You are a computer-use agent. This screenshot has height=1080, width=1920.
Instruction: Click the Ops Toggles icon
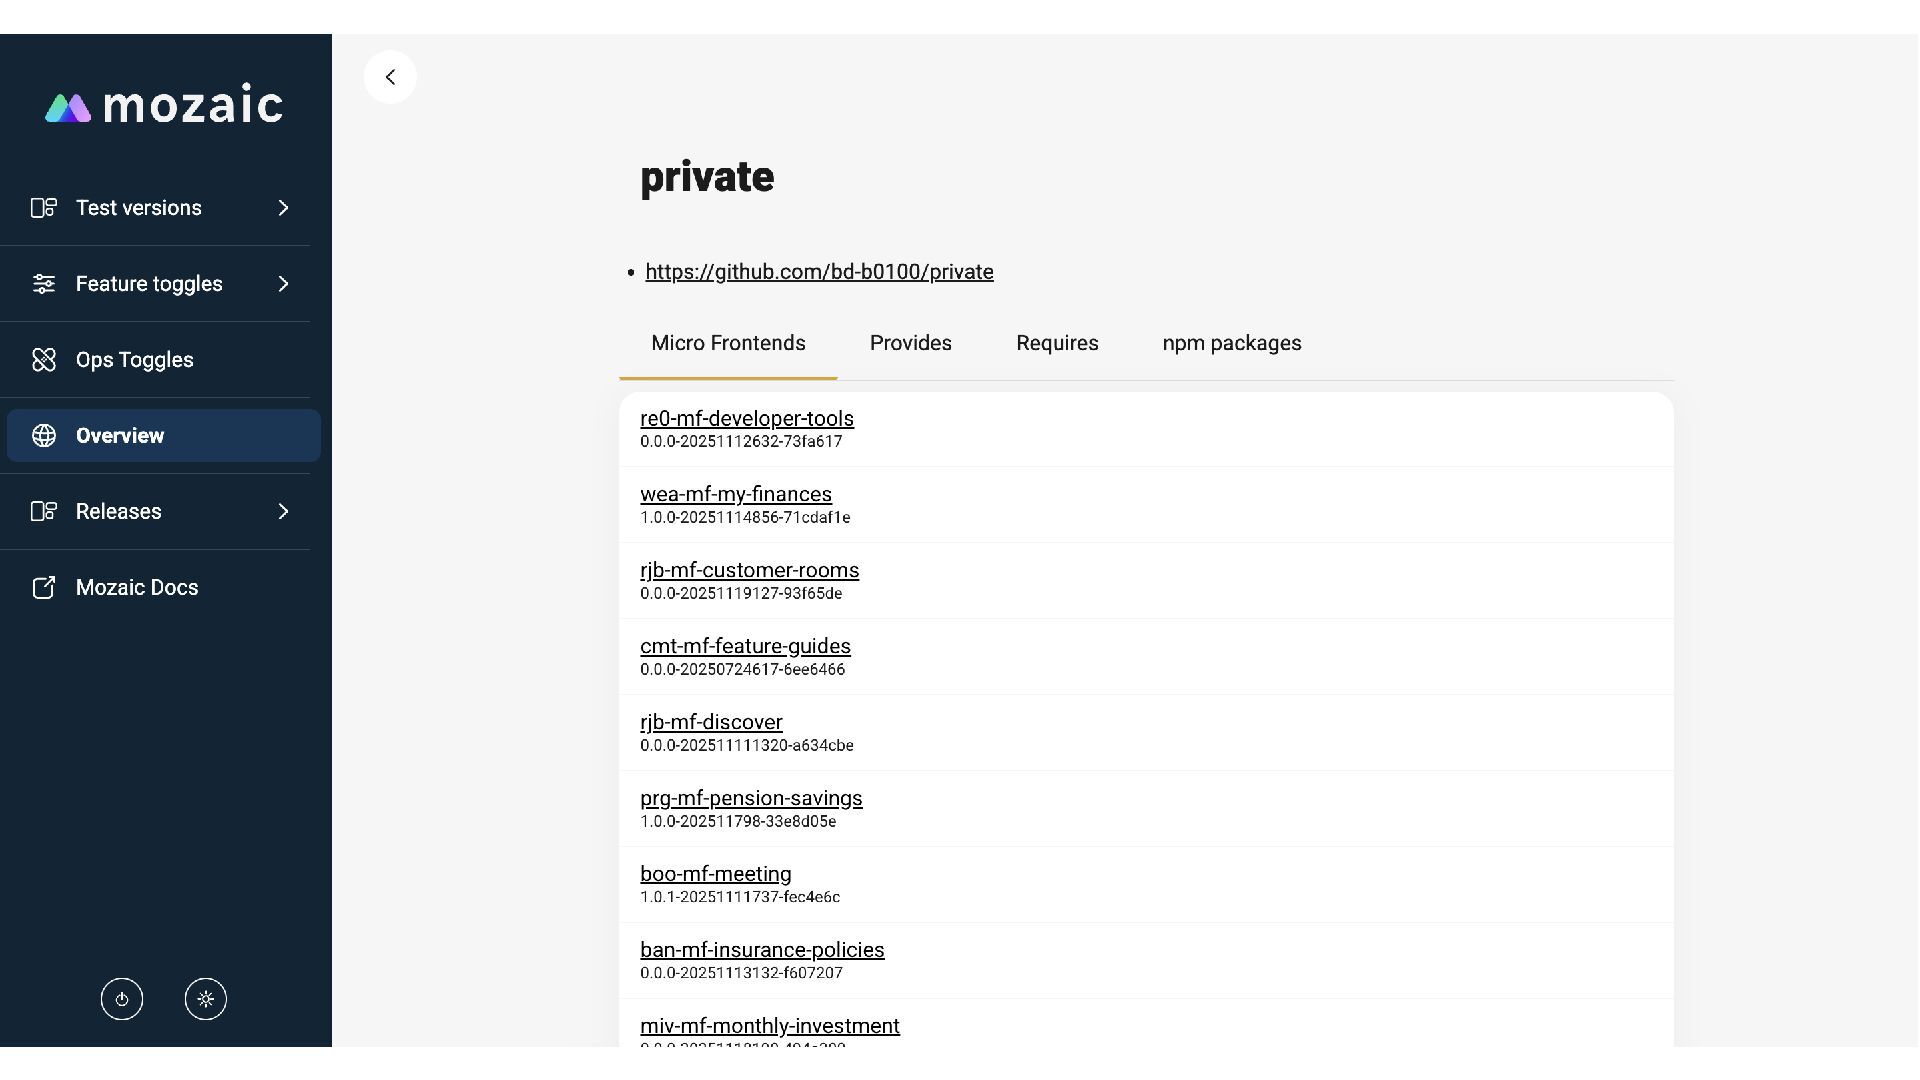[x=44, y=360]
